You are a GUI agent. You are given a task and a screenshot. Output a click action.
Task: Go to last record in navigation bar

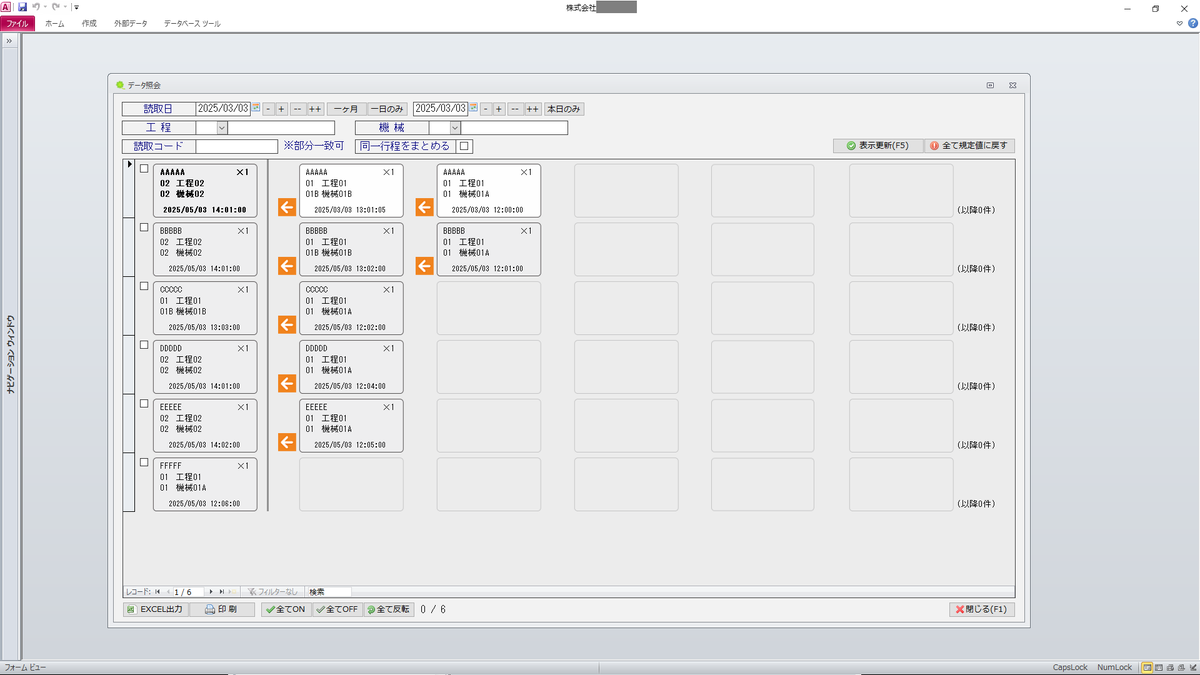click(x=221, y=592)
